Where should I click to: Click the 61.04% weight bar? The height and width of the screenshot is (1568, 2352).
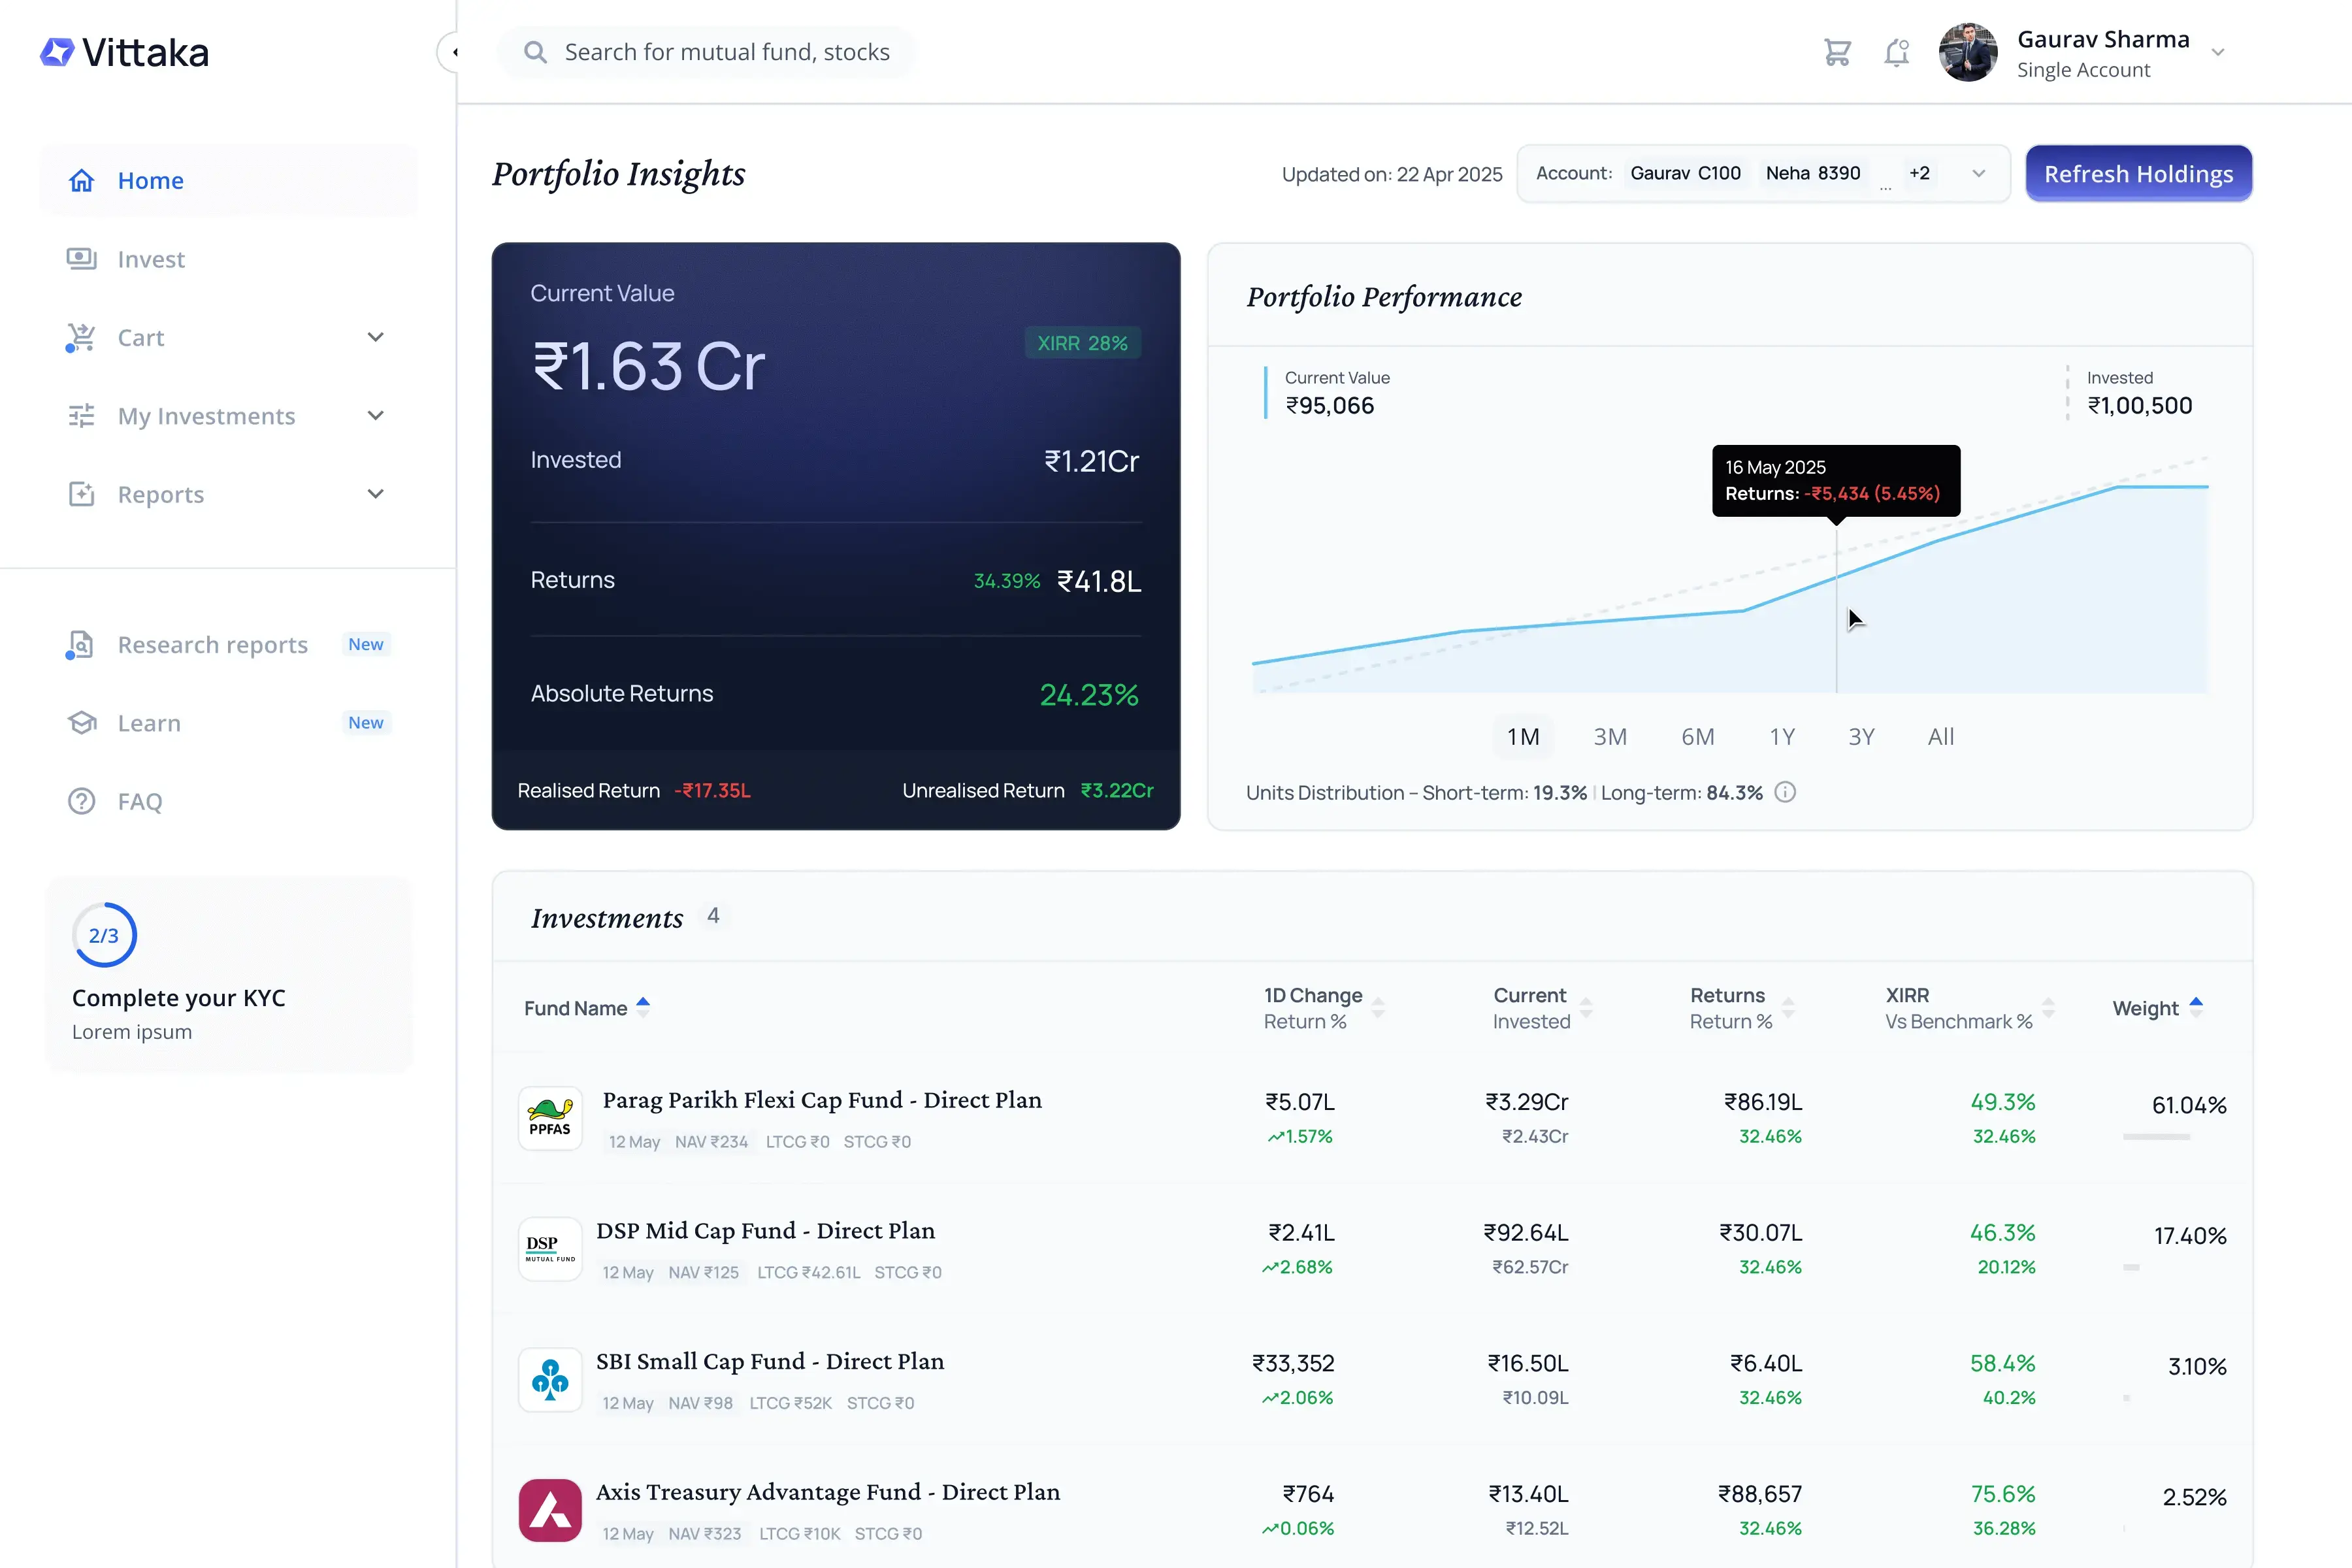[x=2156, y=1137]
